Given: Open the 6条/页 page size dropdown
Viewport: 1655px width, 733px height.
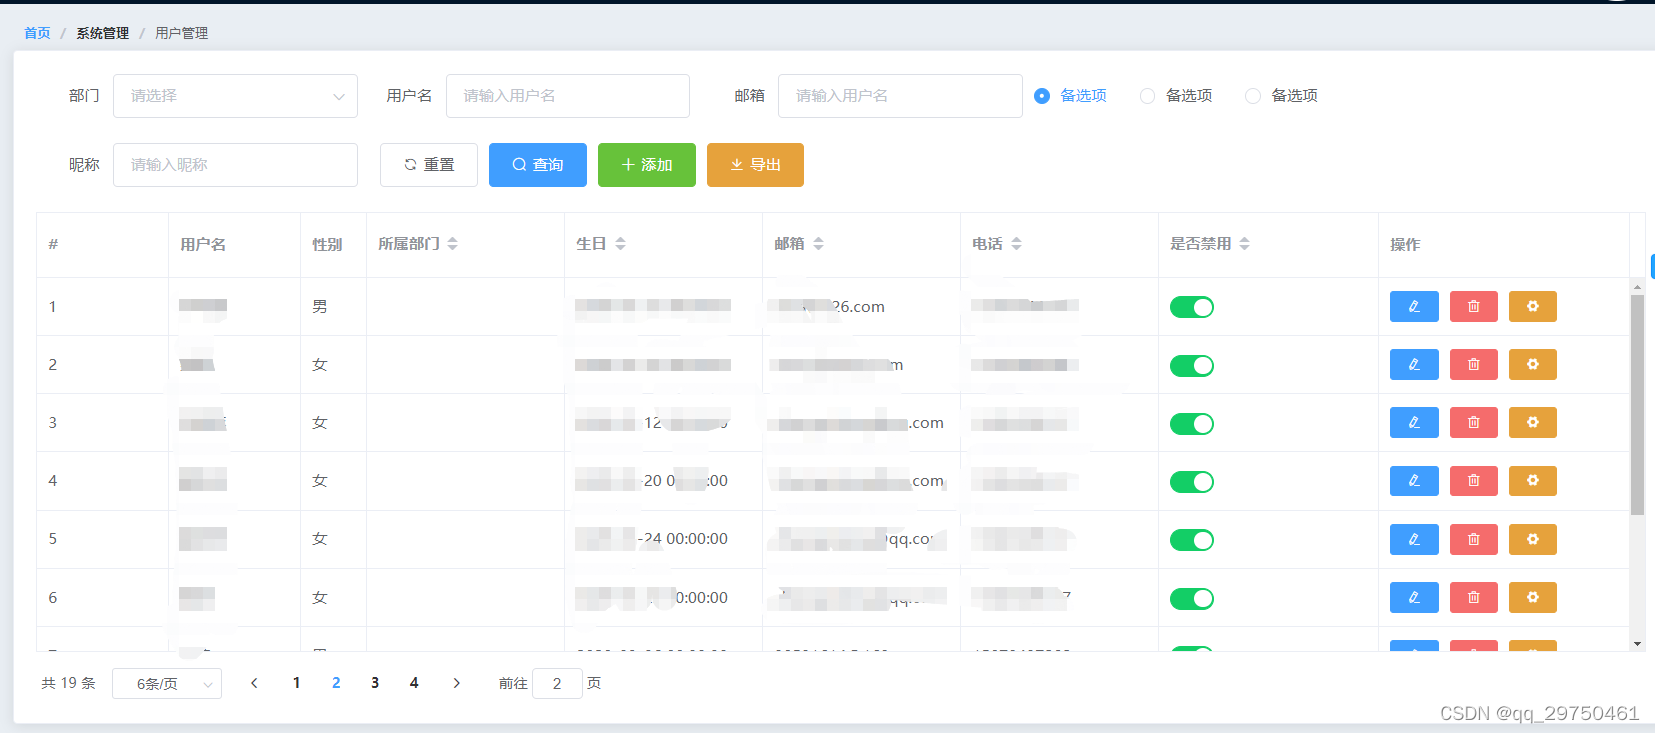Looking at the screenshot, I should click(x=167, y=684).
